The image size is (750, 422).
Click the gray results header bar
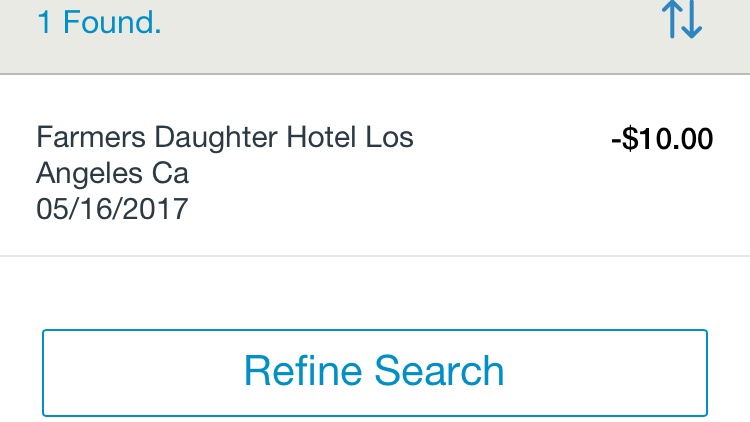tap(375, 37)
